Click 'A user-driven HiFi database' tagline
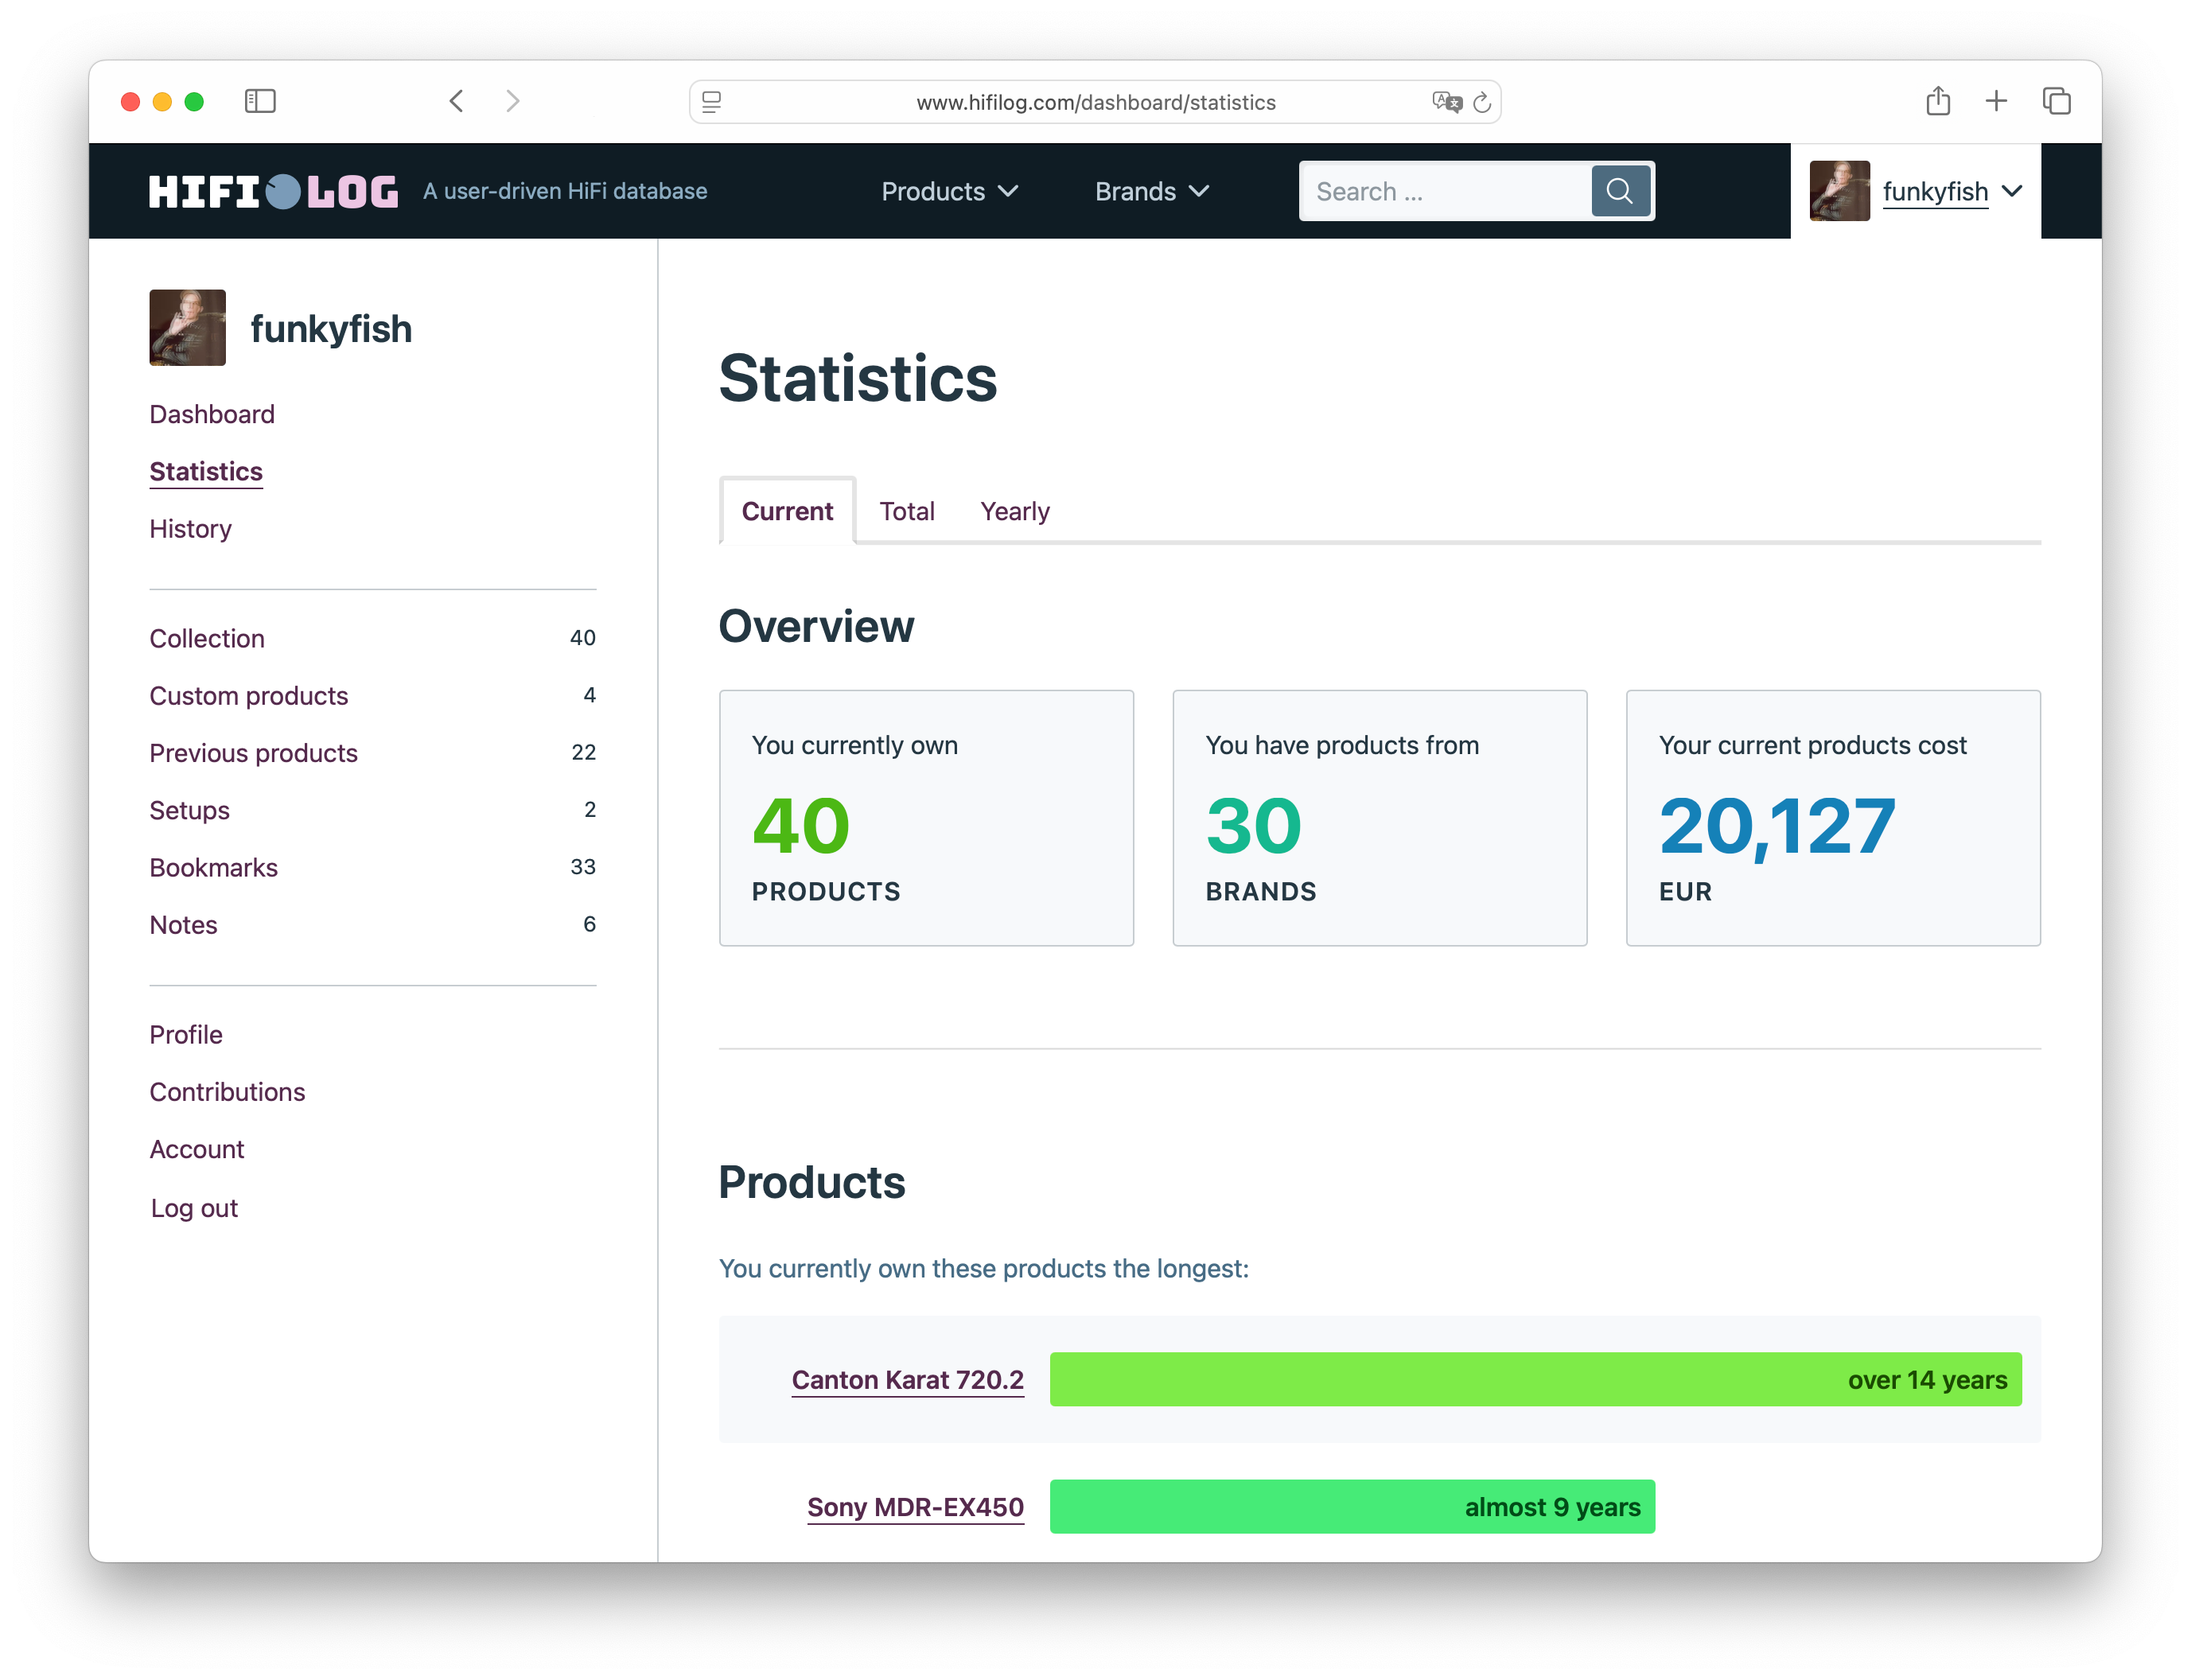 [x=565, y=191]
